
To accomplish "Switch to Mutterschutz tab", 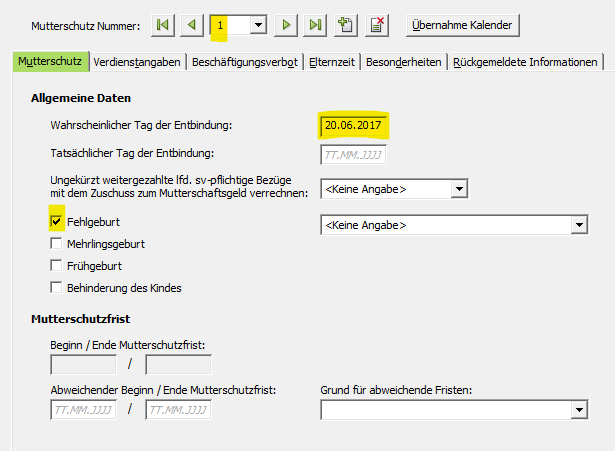I will (x=51, y=62).
